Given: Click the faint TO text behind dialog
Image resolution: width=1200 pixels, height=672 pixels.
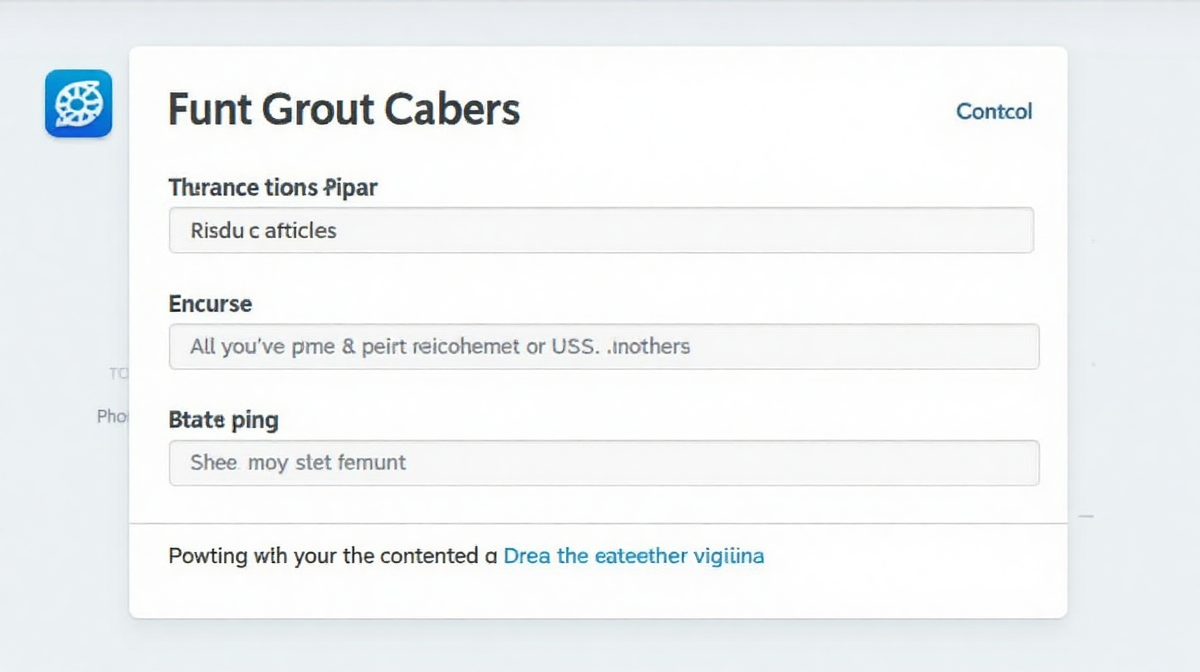Looking at the screenshot, I should click(119, 373).
